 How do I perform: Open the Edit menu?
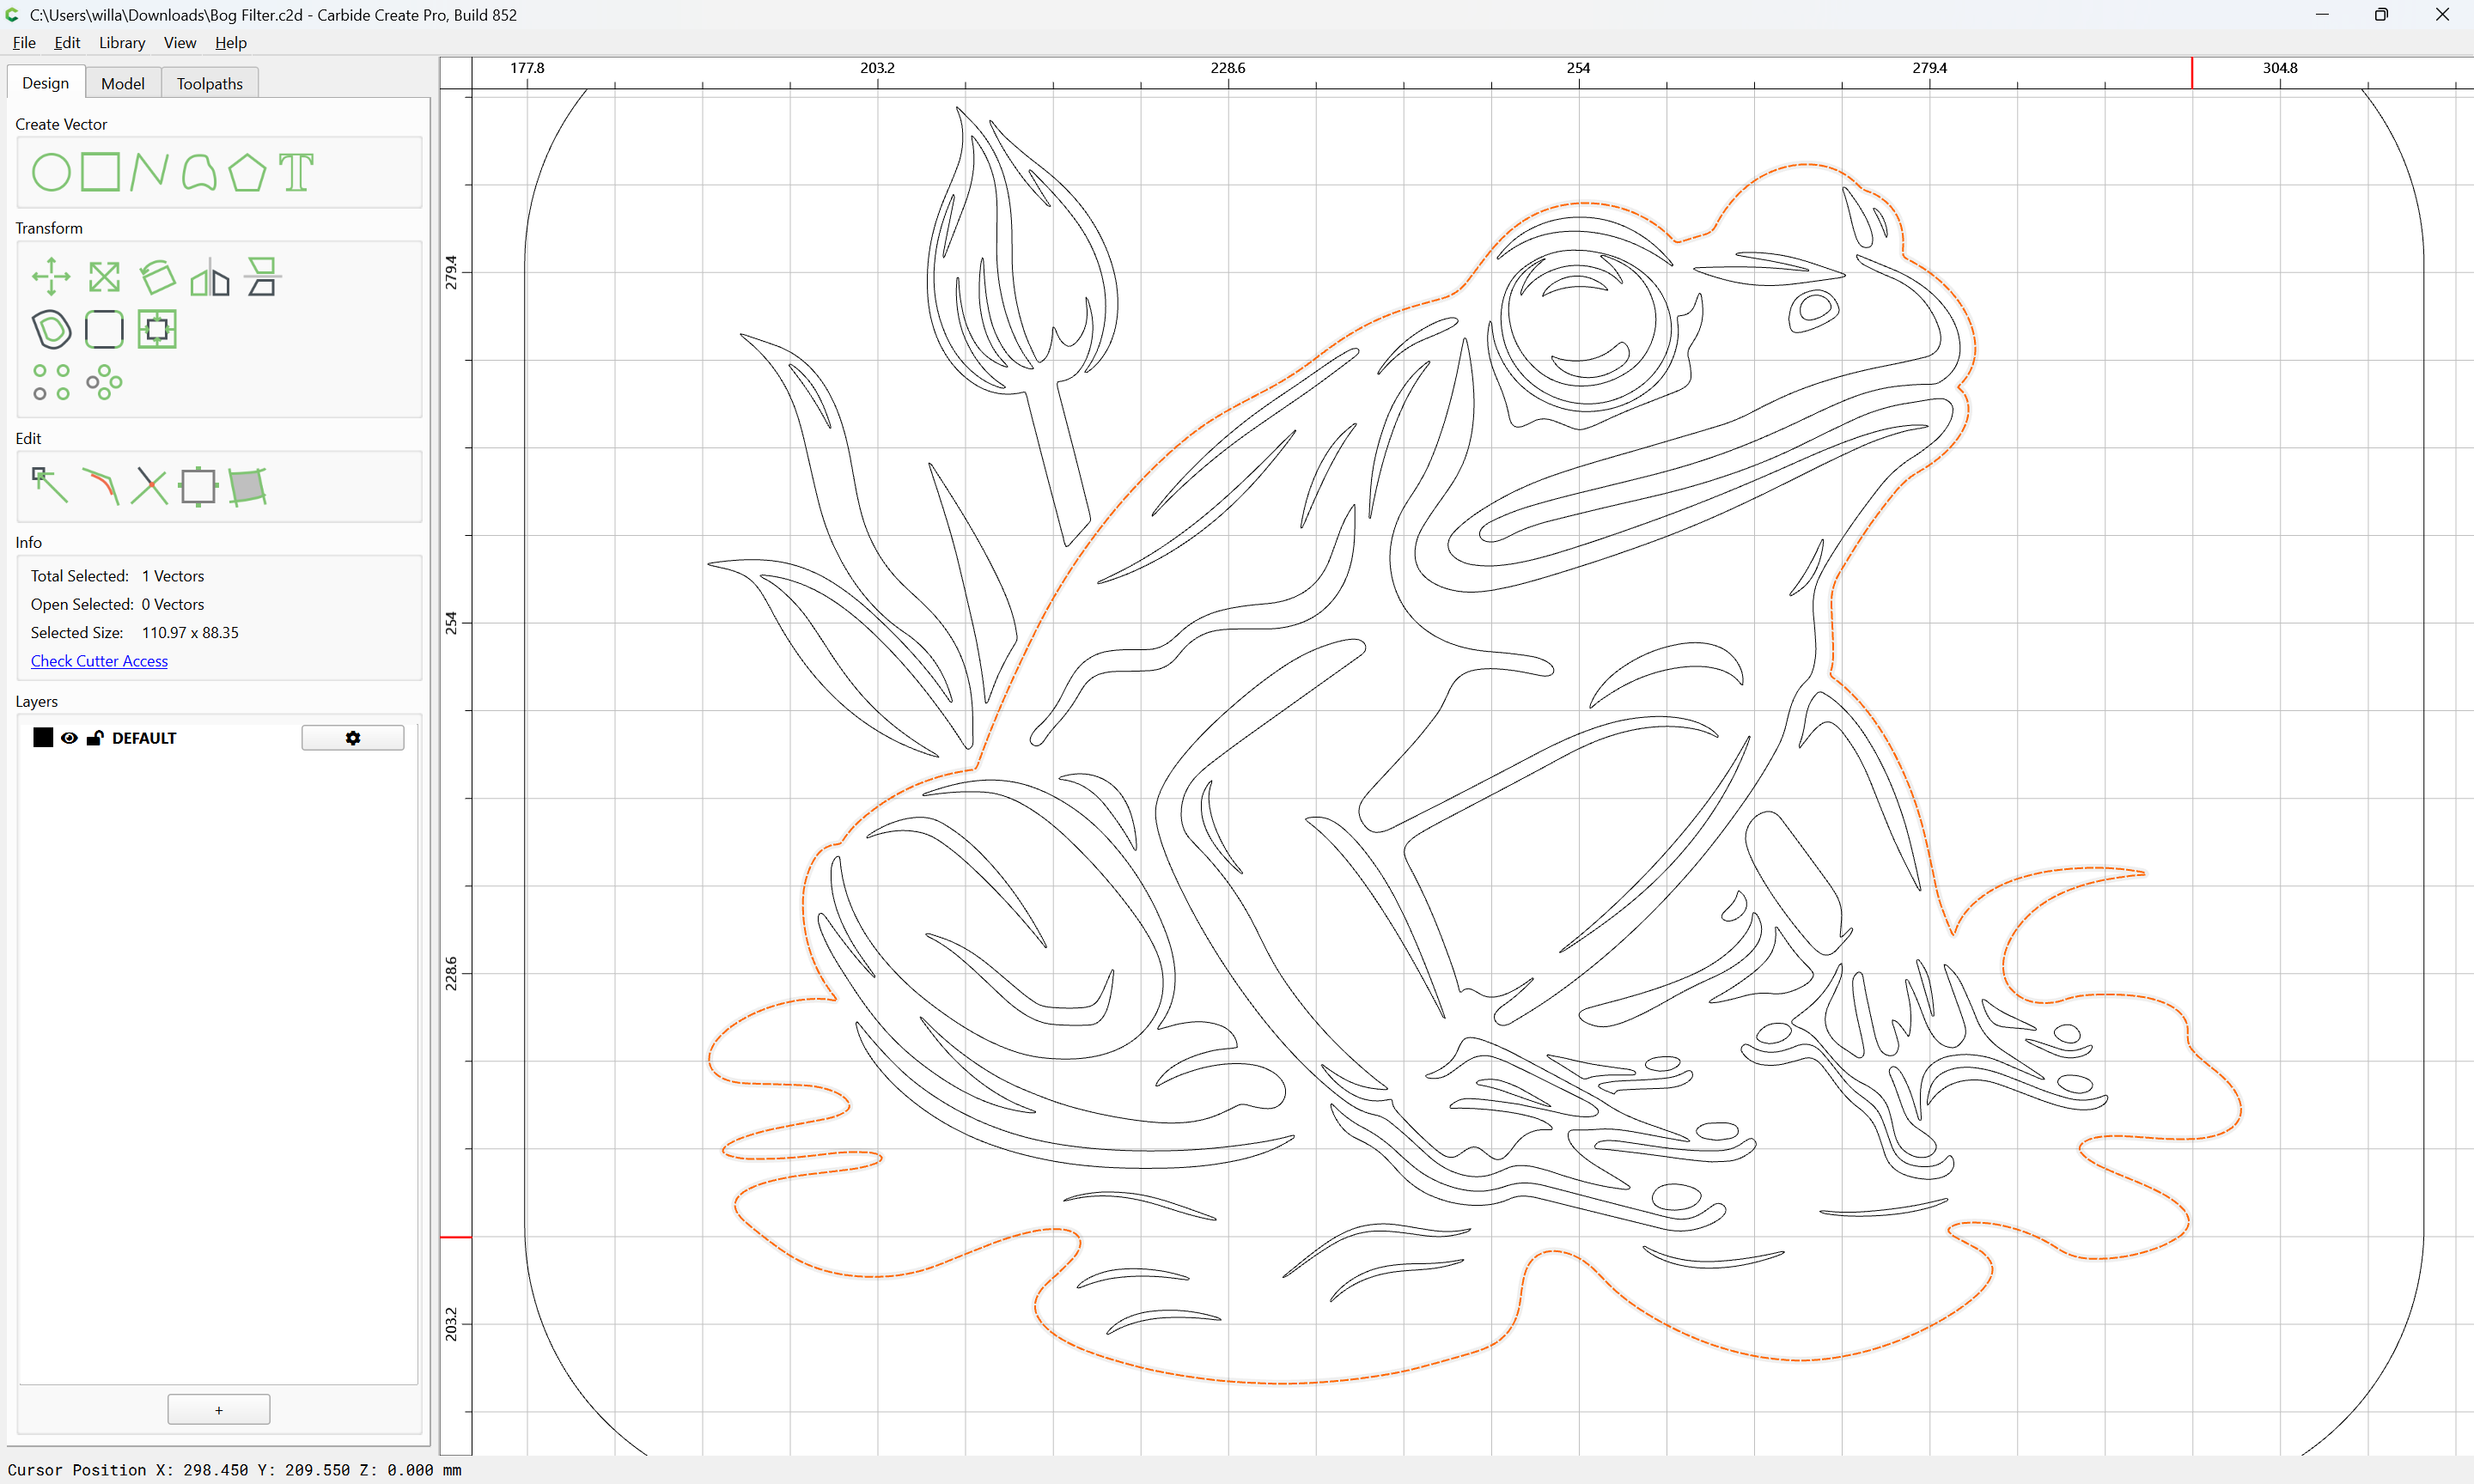[x=67, y=42]
